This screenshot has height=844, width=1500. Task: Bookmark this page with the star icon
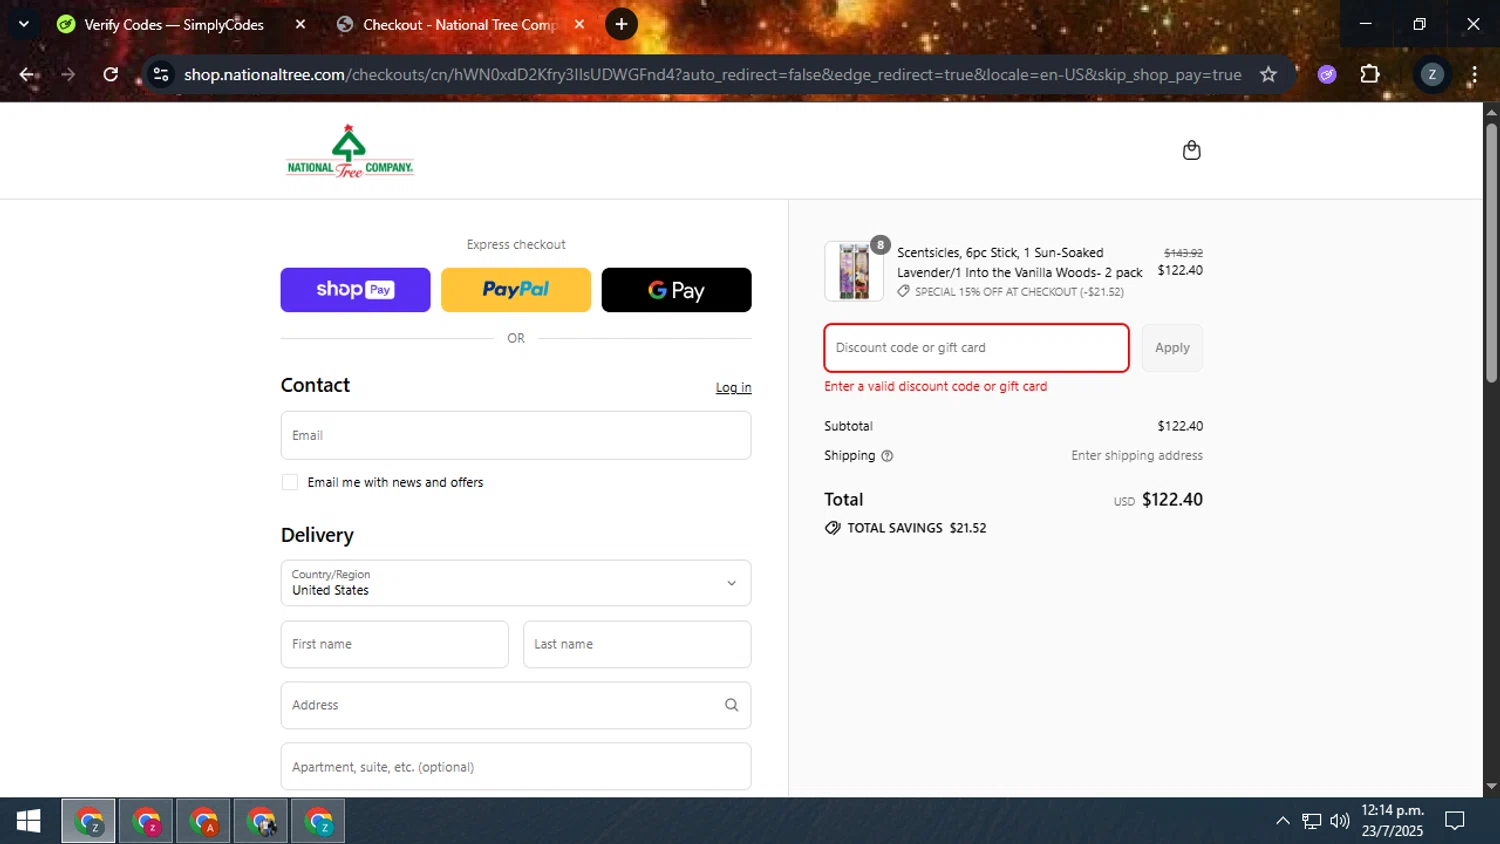pyautogui.click(x=1268, y=74)
